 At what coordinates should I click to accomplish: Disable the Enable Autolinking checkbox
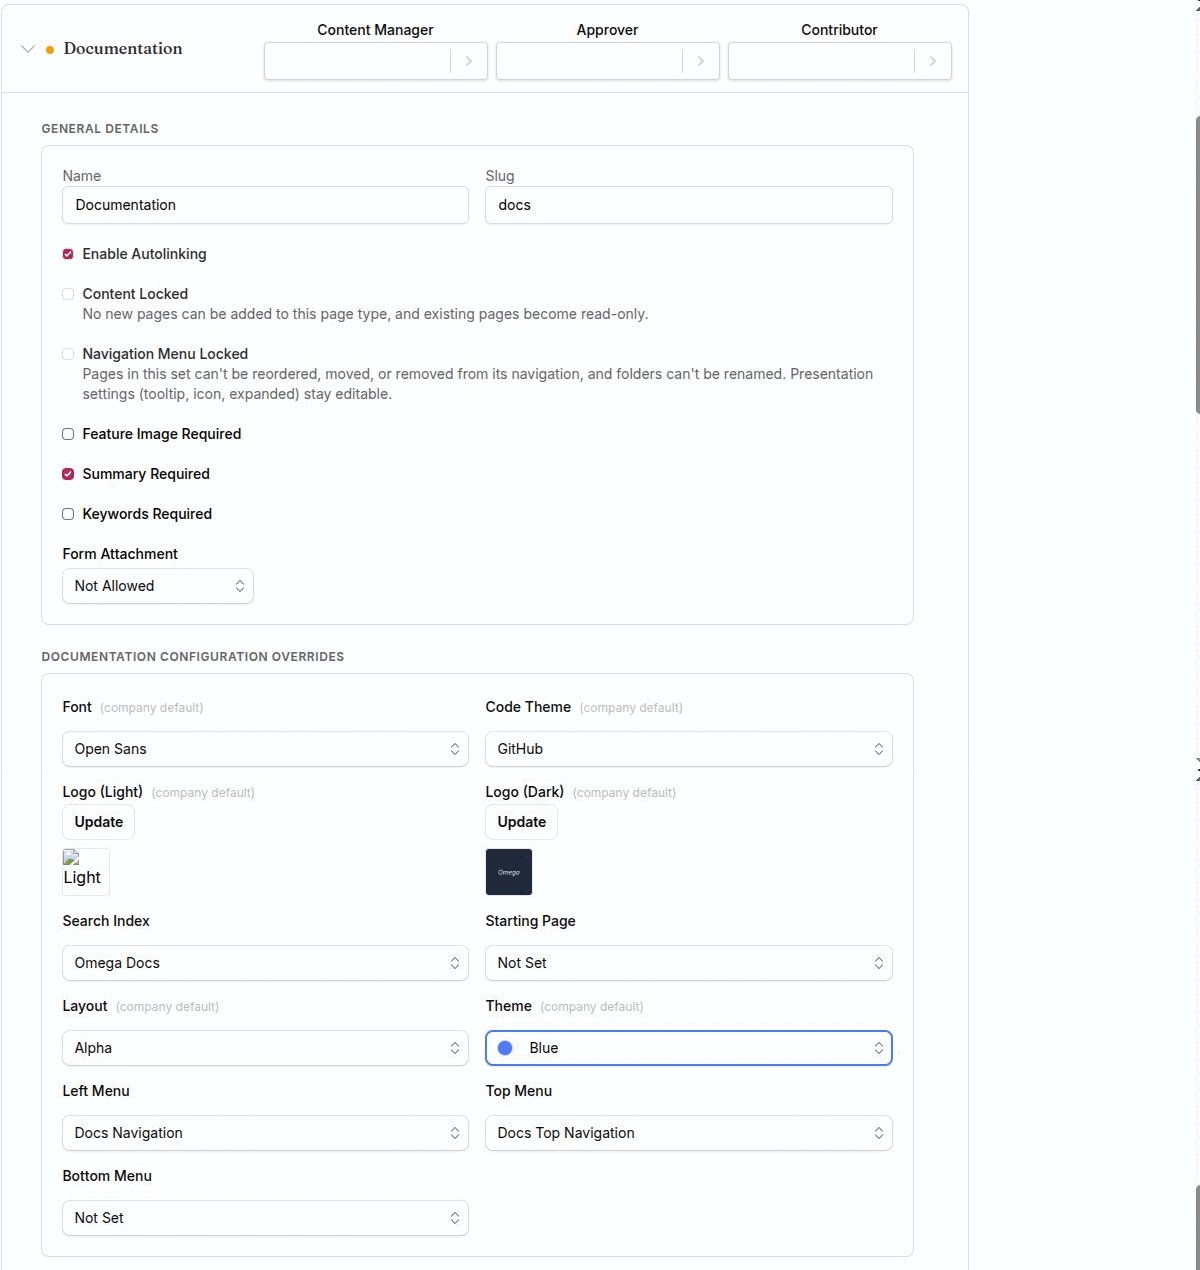[68, 254]
